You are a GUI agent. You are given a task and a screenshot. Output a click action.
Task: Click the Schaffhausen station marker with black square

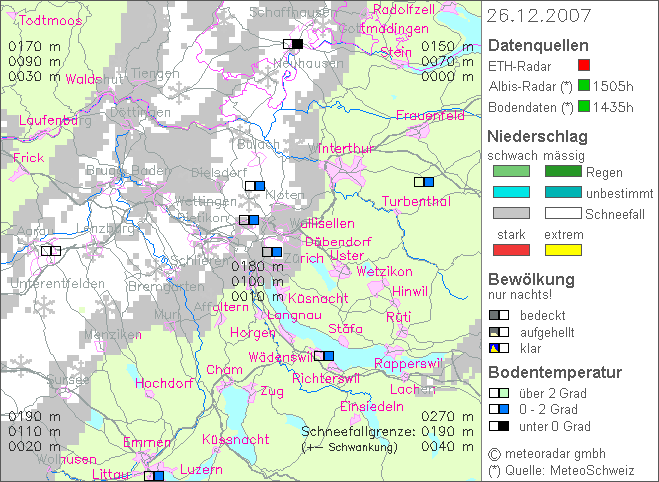[293, 44]
